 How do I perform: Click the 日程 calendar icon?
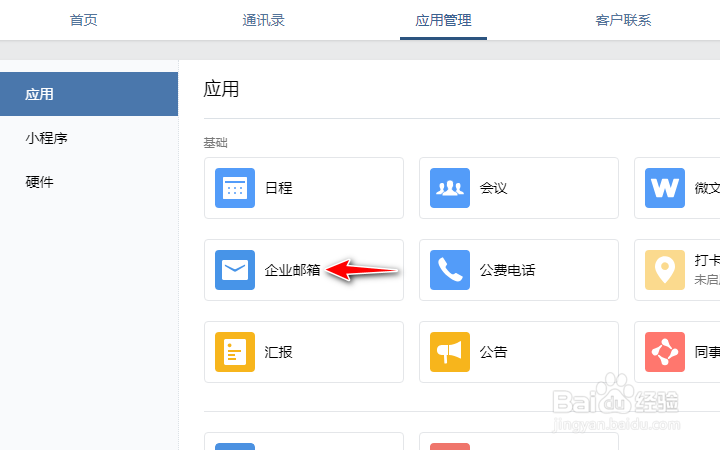tap(235, 188)
